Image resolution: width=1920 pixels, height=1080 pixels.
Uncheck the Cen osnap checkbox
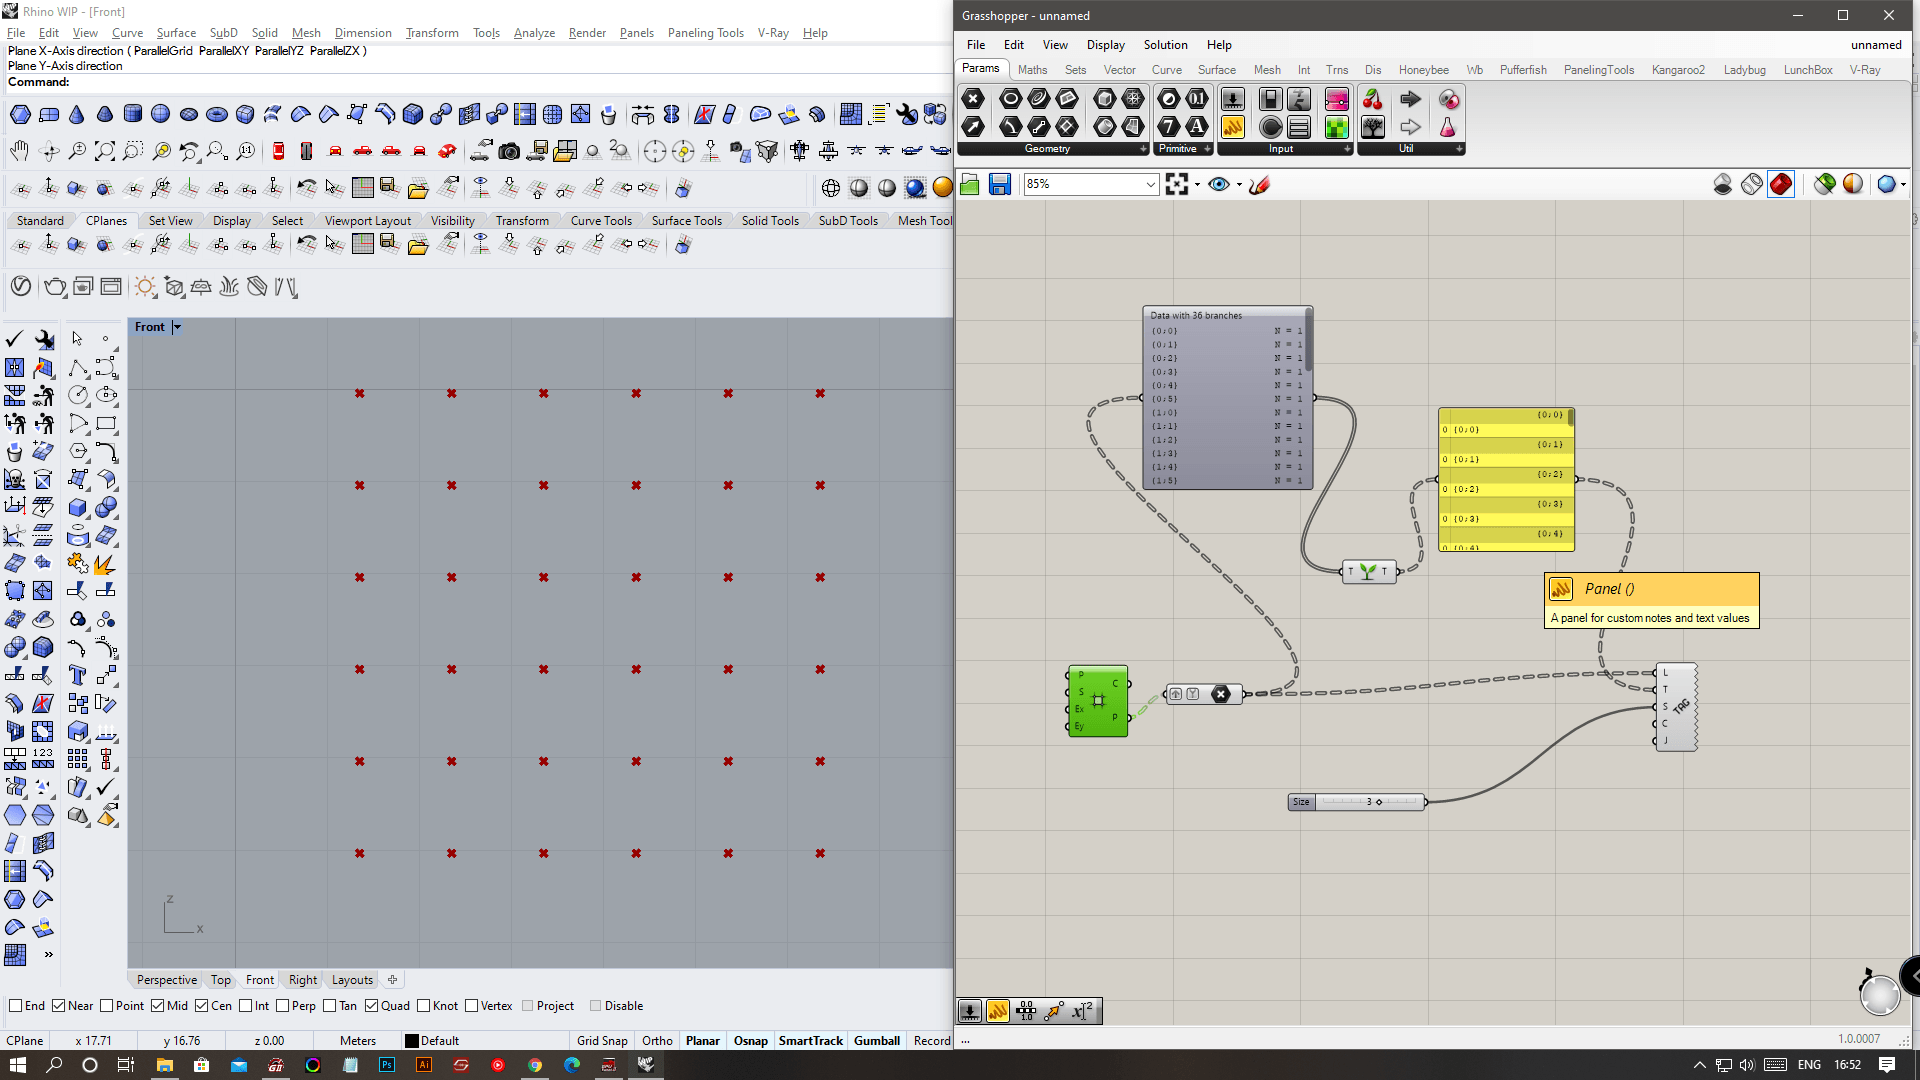(x=202, y=1006)
